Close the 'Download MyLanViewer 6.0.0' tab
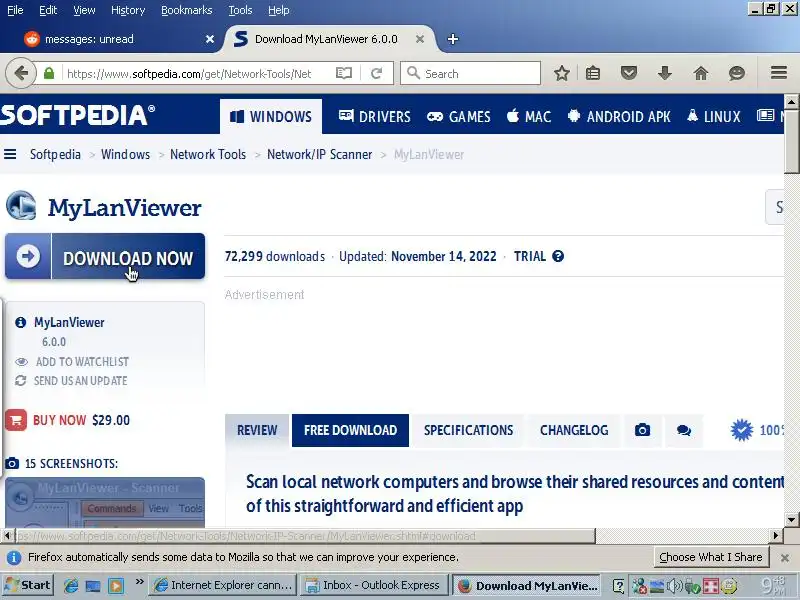 point(419,39)
